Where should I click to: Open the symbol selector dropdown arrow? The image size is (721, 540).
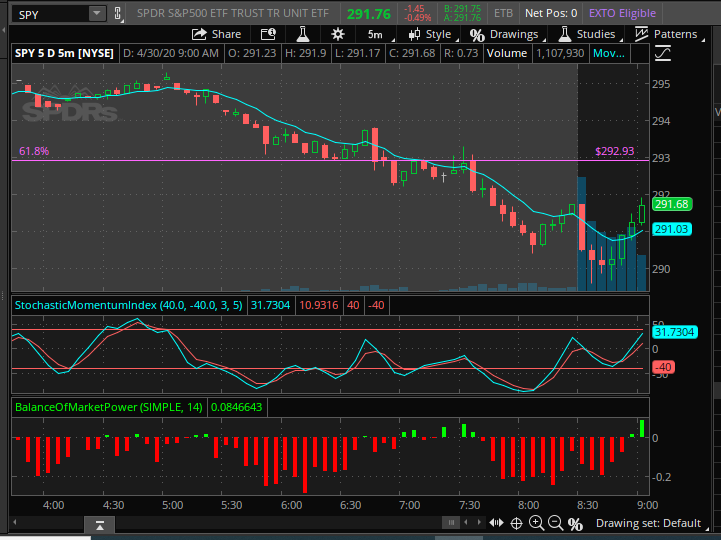[97, 14]
